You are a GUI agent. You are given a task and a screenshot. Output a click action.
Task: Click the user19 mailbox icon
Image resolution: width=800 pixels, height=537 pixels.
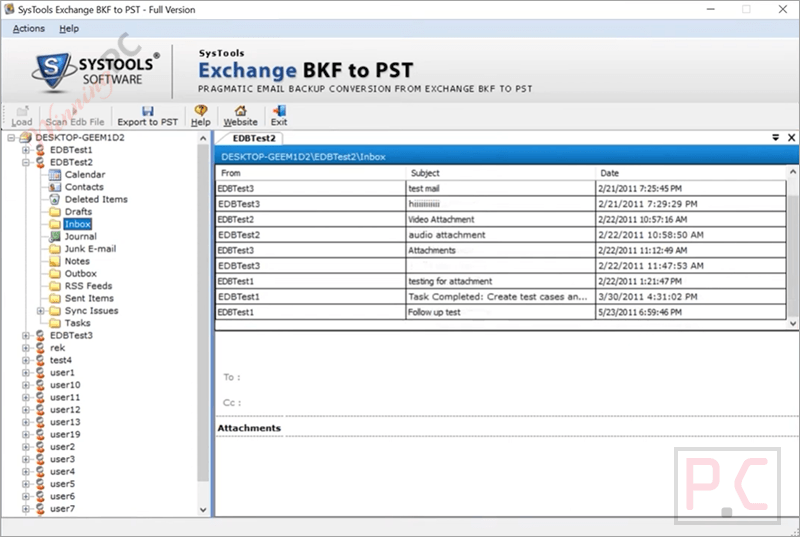tap(40, 434)
